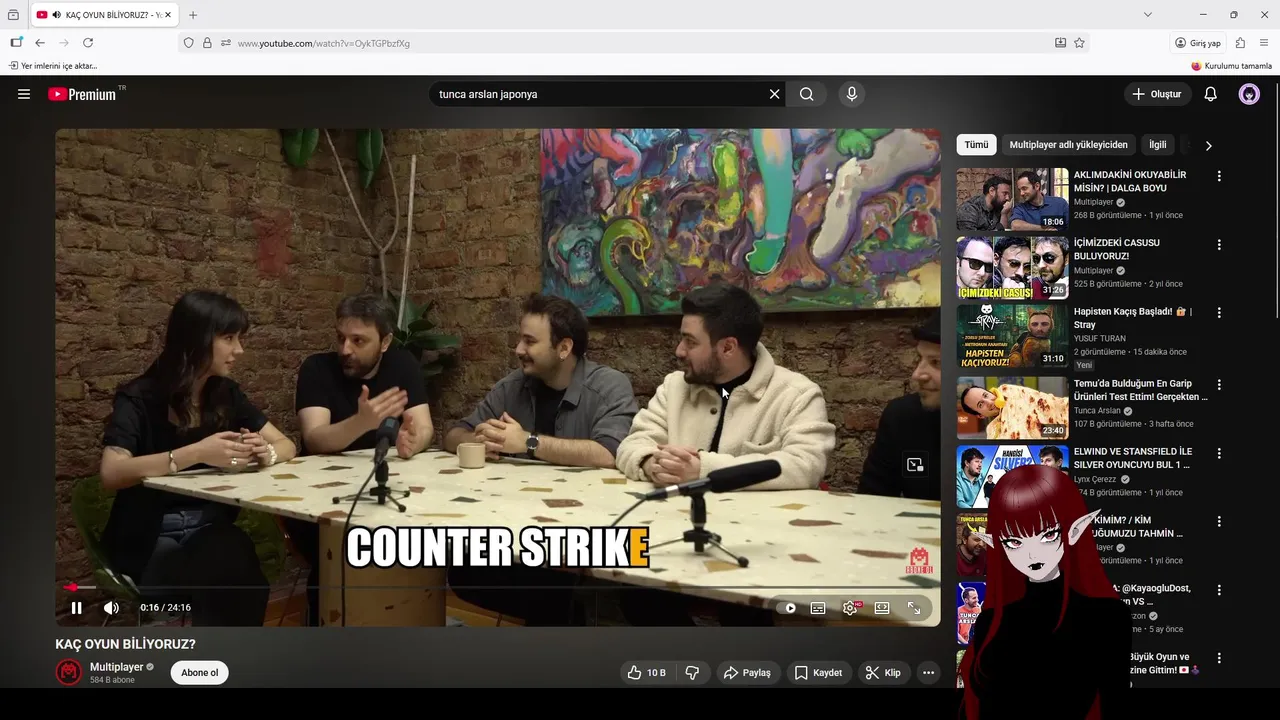Screen dimensions: 1280x720
Task: Open the Multiplayer channel name link
Action: [x=116, y=667]
